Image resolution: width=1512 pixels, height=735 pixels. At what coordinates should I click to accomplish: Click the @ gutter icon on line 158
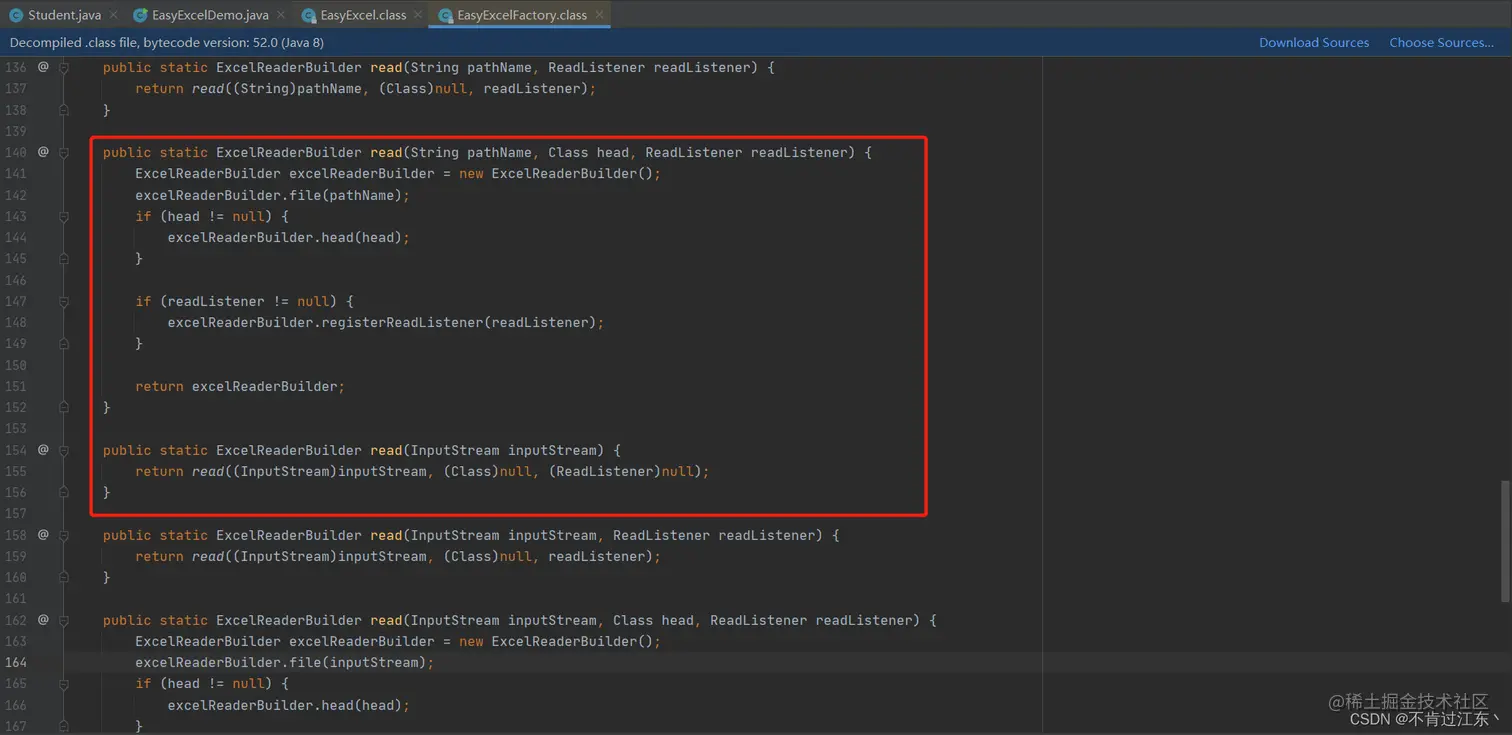[x=43, y=535]
